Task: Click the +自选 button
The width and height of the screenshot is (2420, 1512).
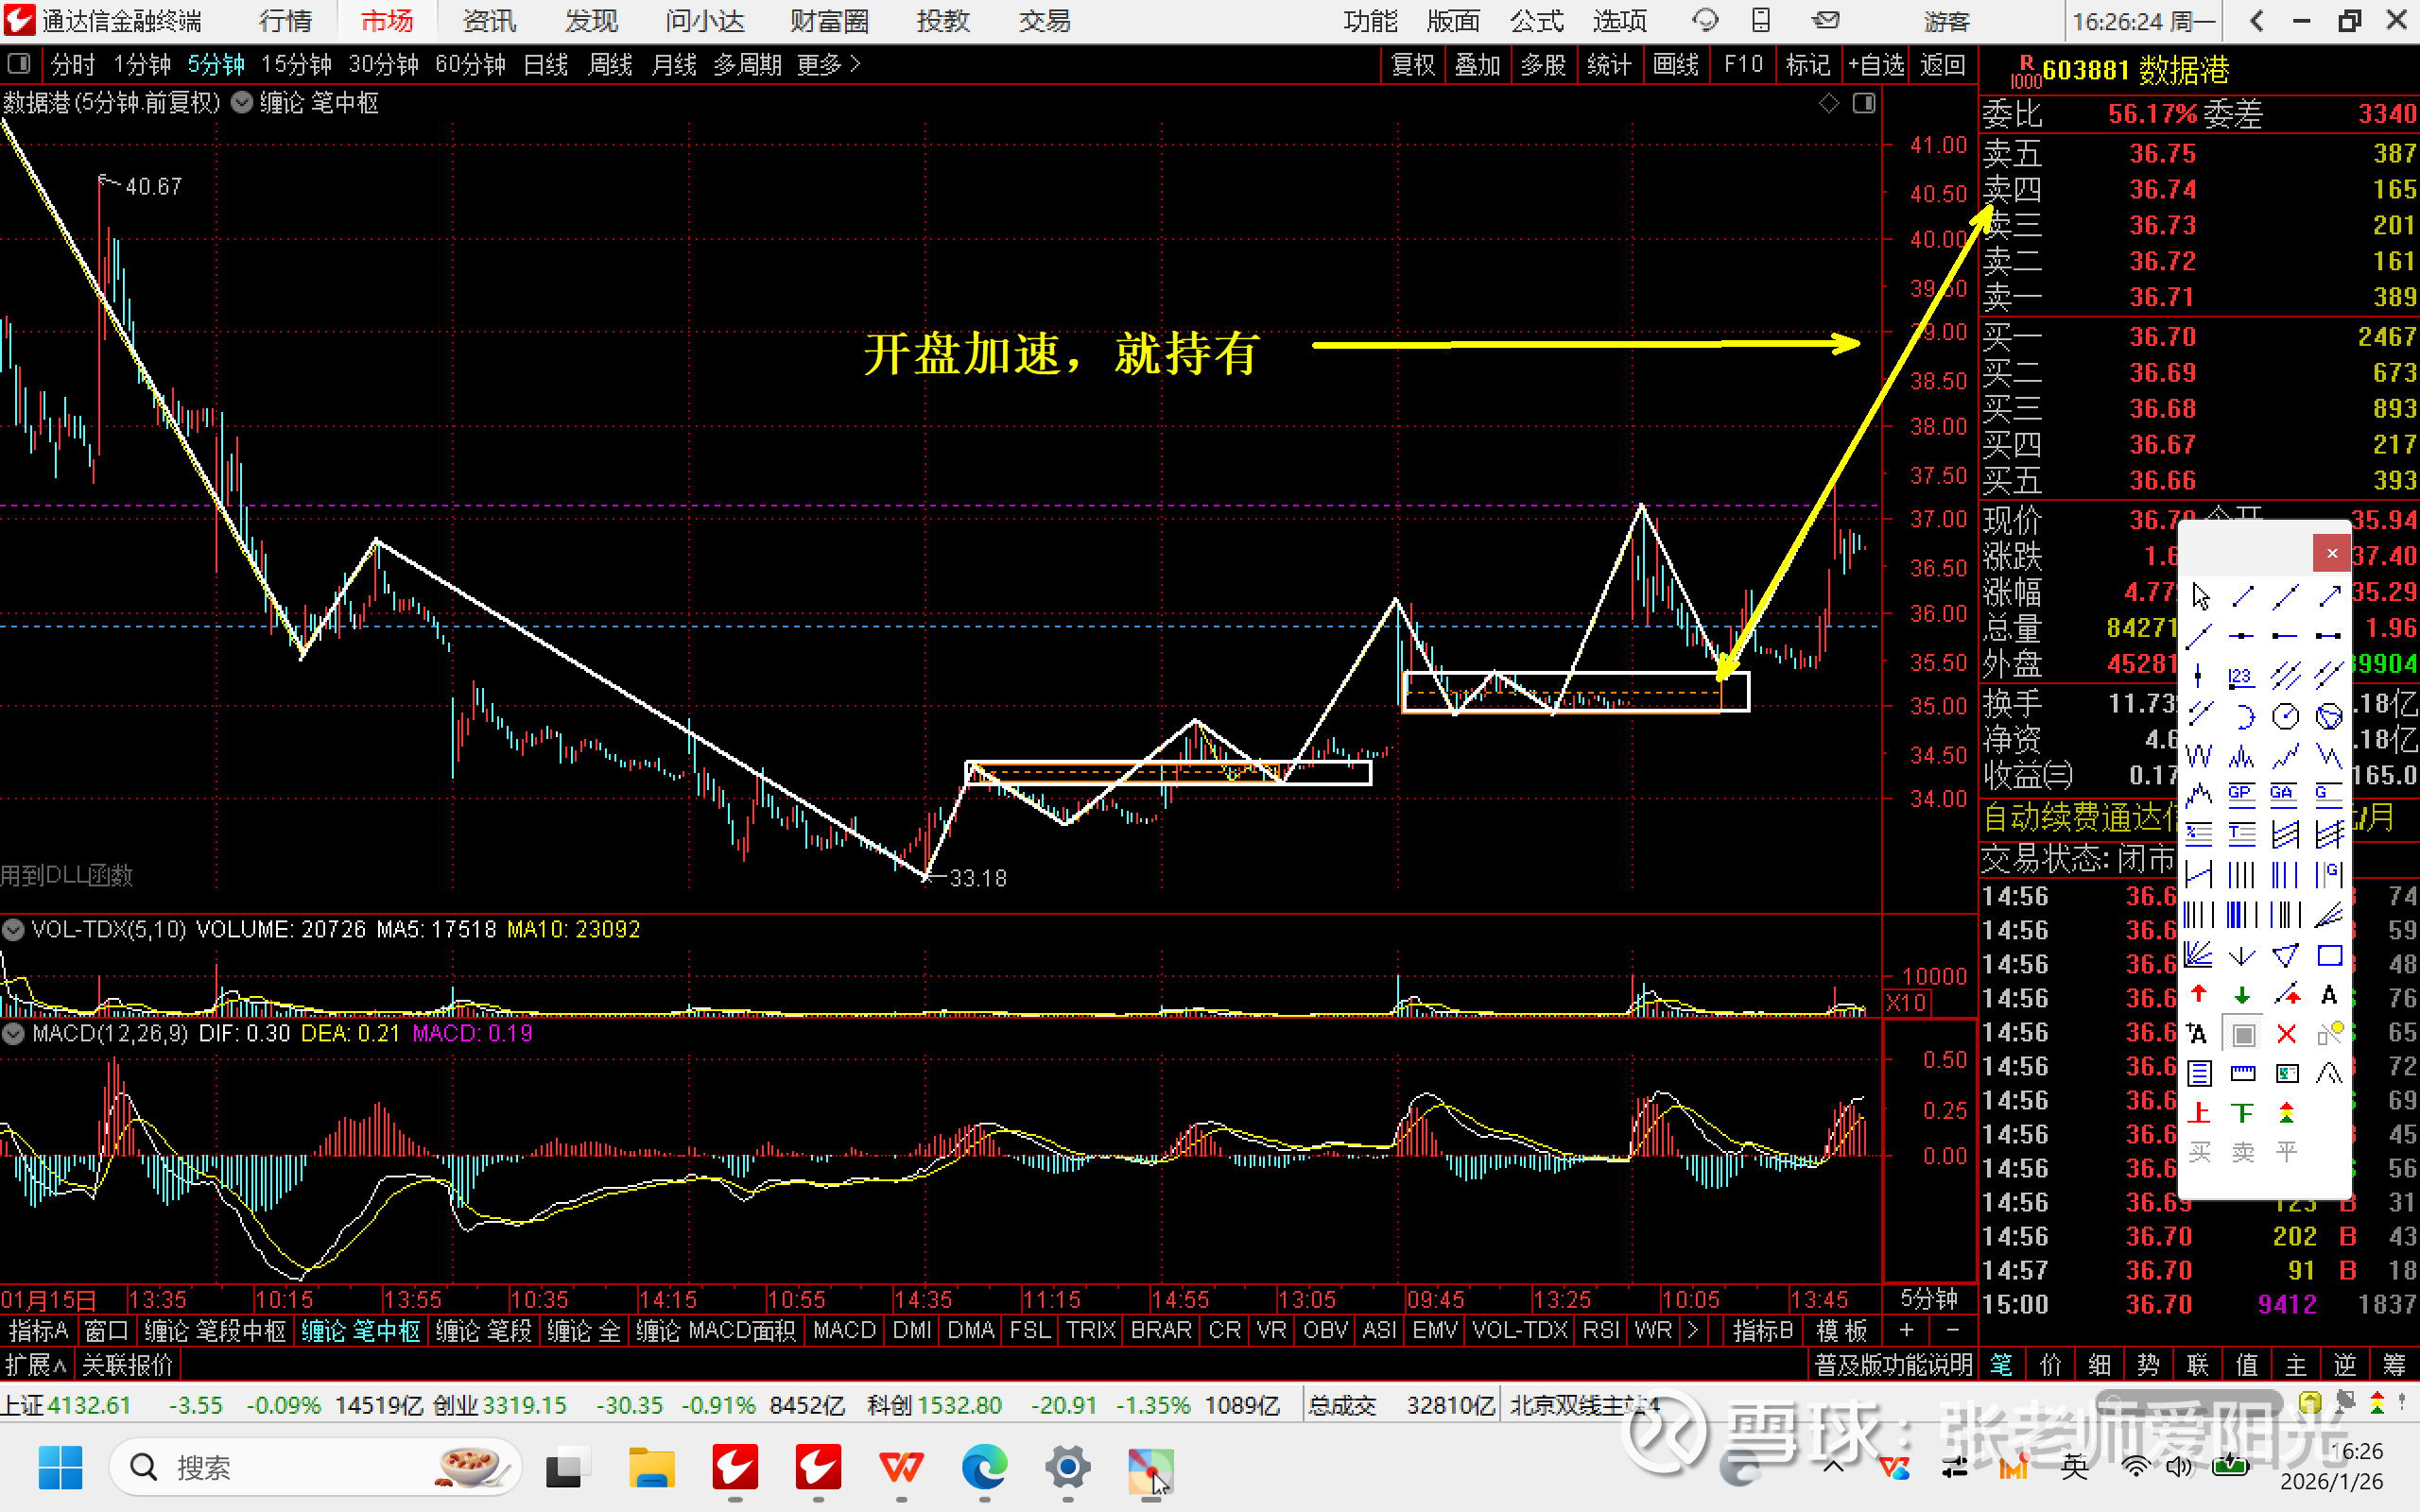Action: point(1876,65)
